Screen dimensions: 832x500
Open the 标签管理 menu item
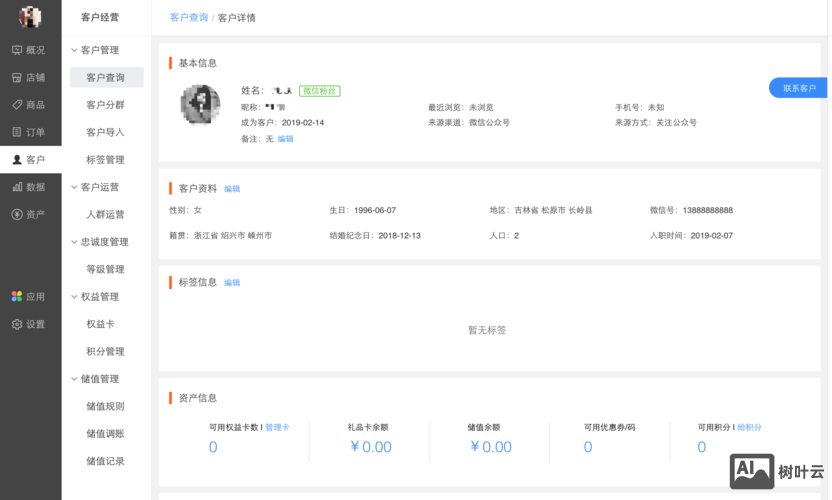coord(105,160)
